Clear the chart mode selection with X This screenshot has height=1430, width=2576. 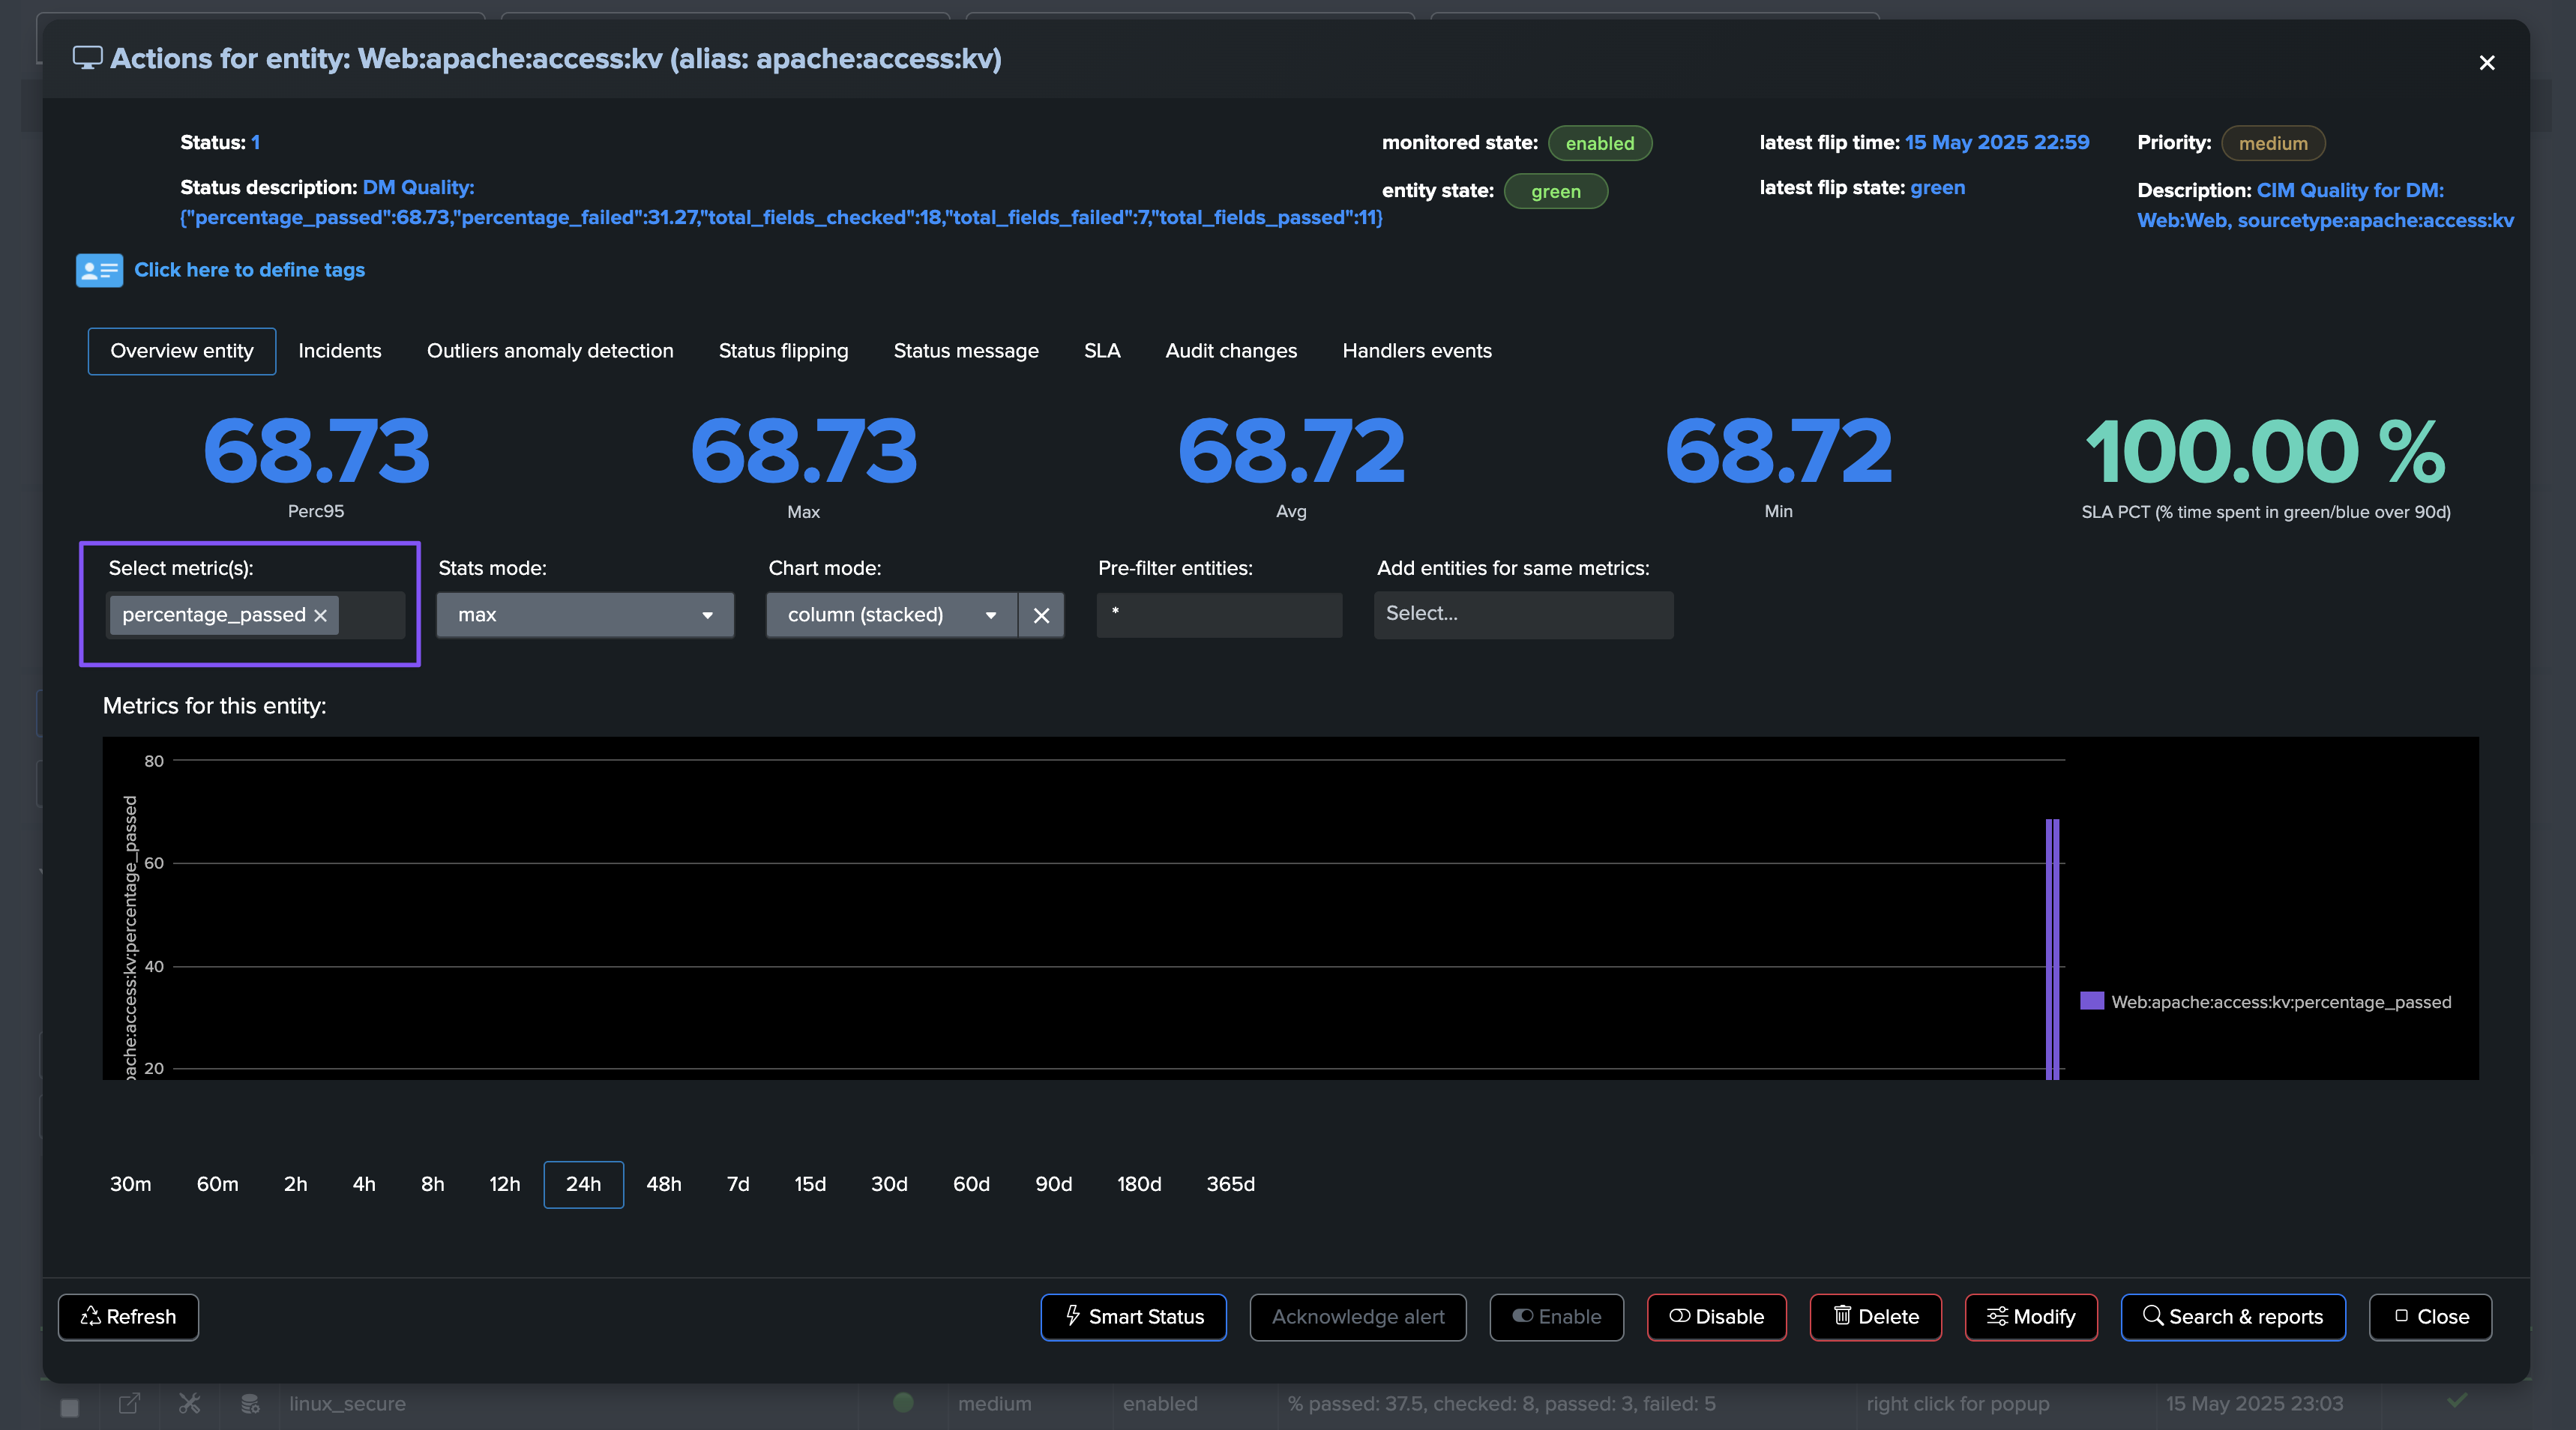click(x=1041, y=615)
